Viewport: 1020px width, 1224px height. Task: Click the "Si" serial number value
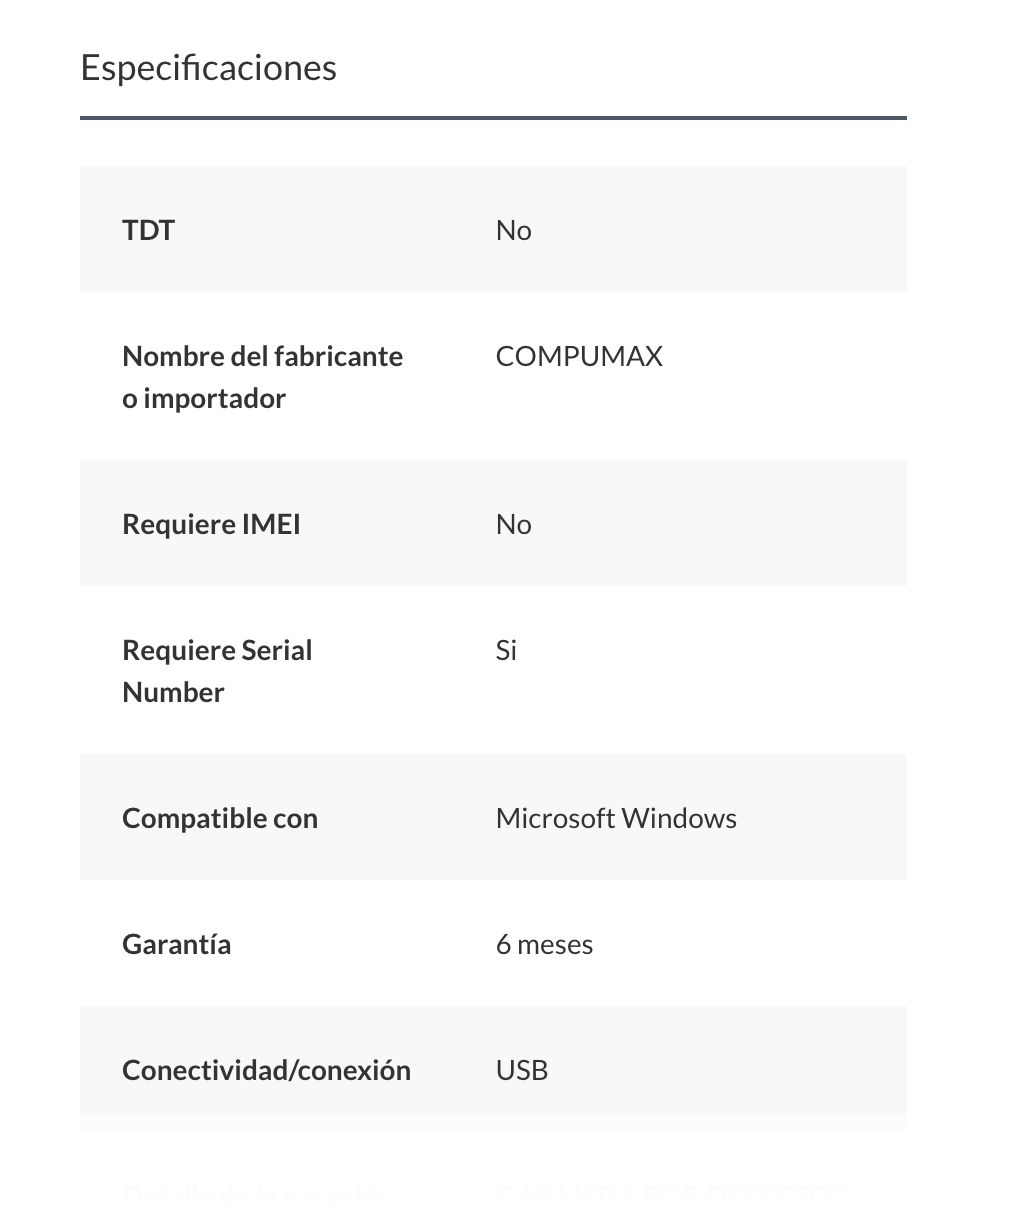click(506, 650)
